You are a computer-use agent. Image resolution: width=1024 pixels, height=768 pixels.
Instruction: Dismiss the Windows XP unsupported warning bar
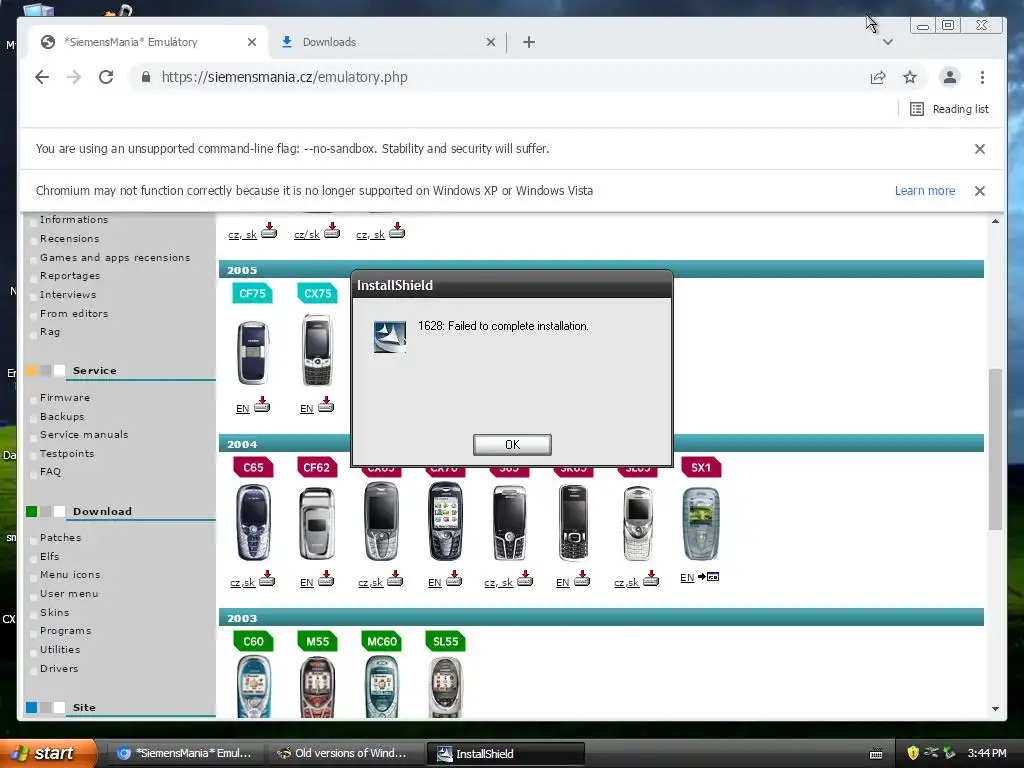(980, 191)
